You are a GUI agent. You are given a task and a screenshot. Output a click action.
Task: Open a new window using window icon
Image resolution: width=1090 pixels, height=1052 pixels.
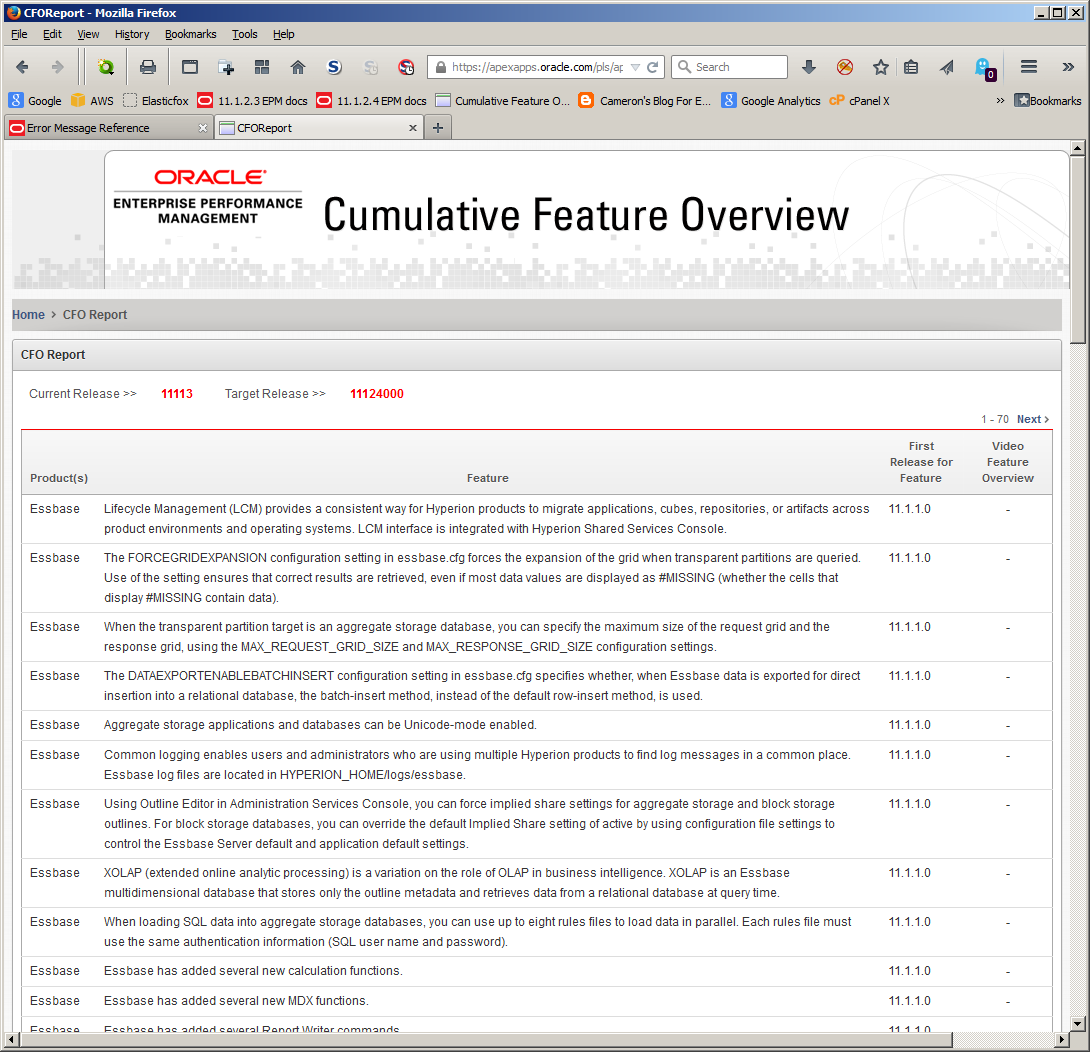coord(190,67)
